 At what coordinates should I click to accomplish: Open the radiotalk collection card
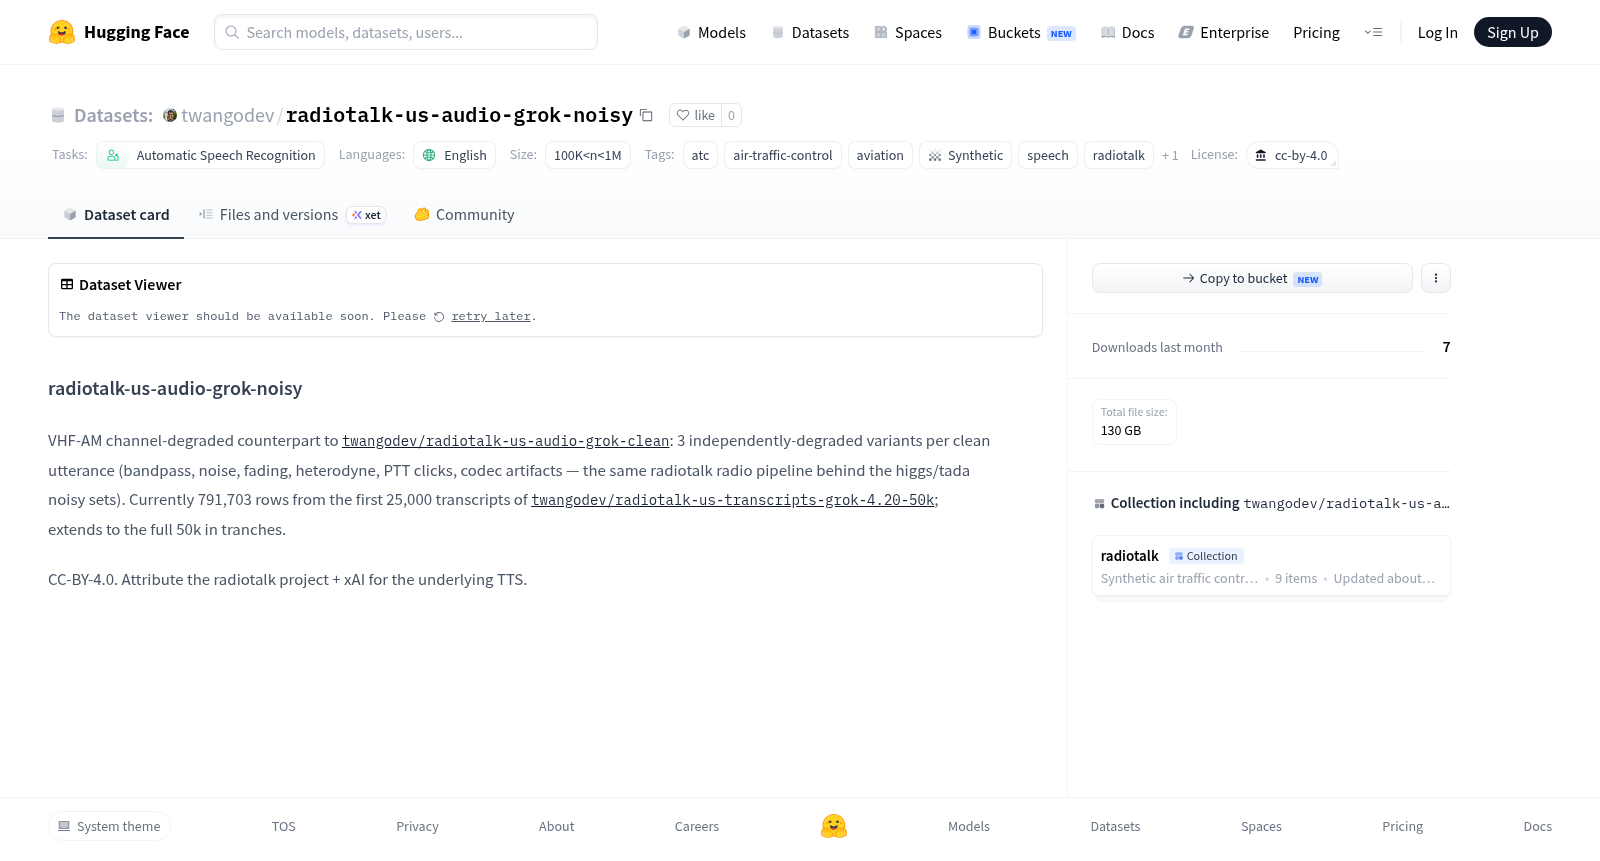coord(1271,566)
